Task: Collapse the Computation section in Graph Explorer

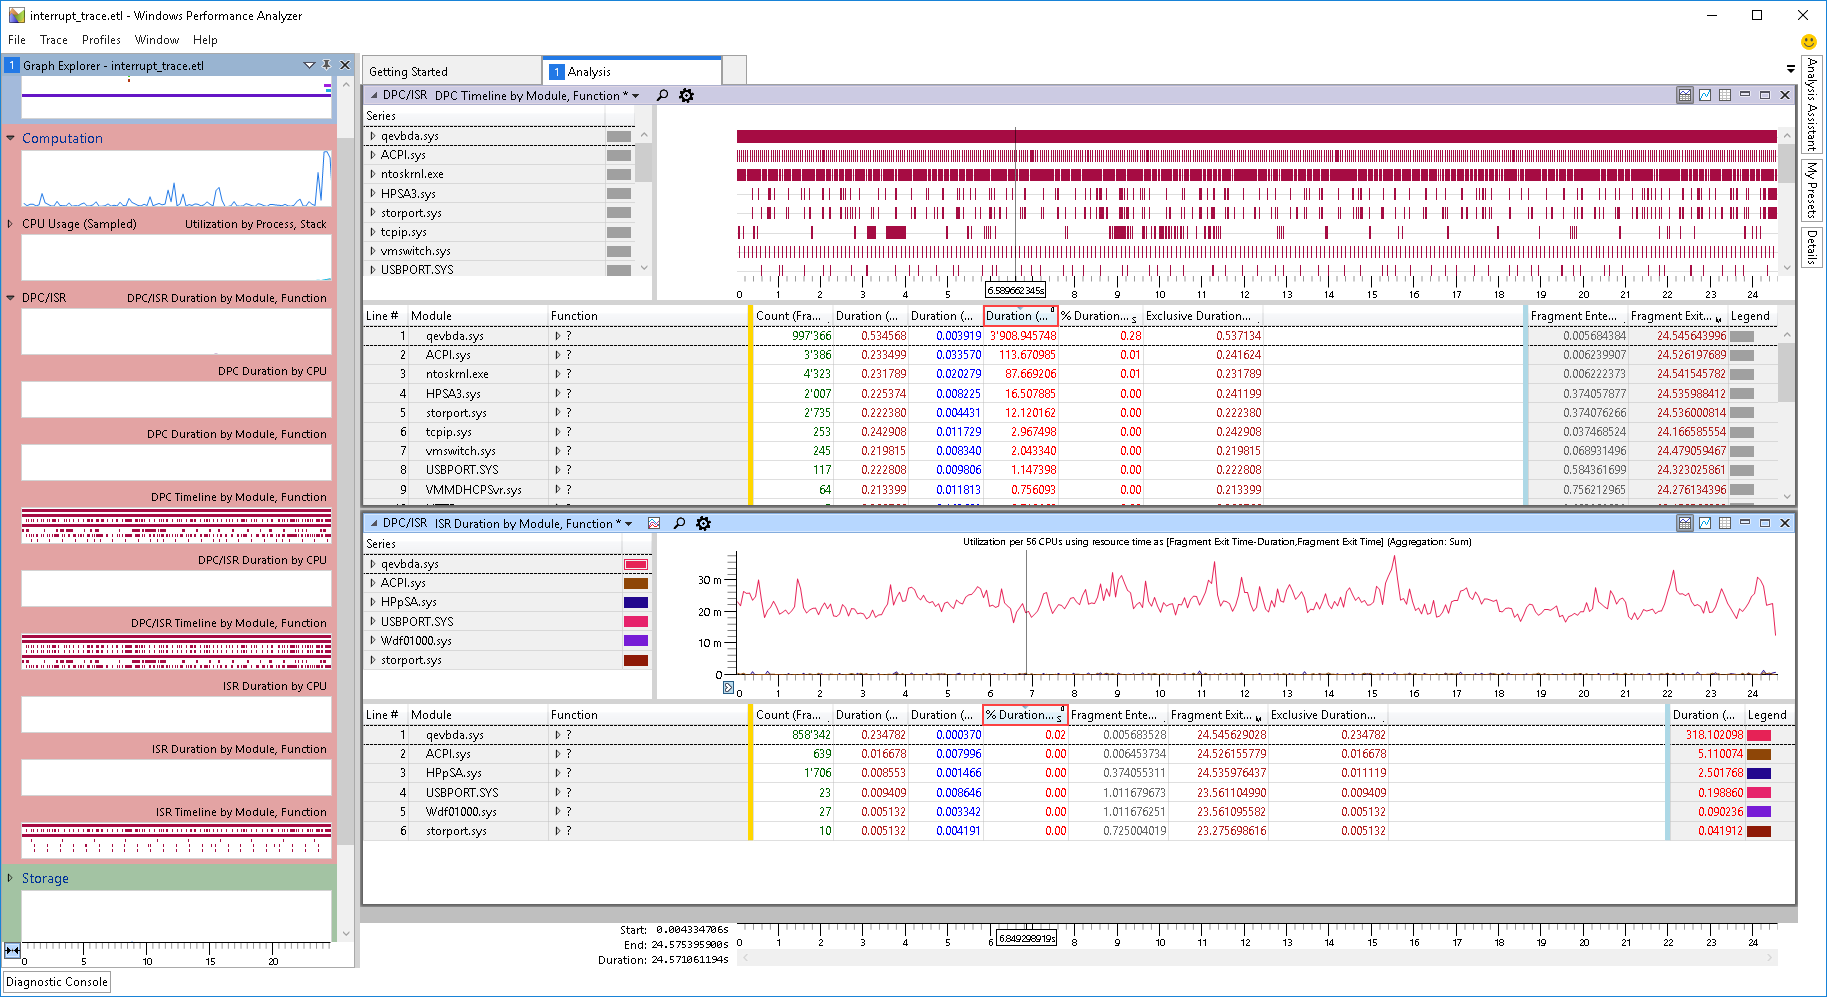Action: (10, 138)
